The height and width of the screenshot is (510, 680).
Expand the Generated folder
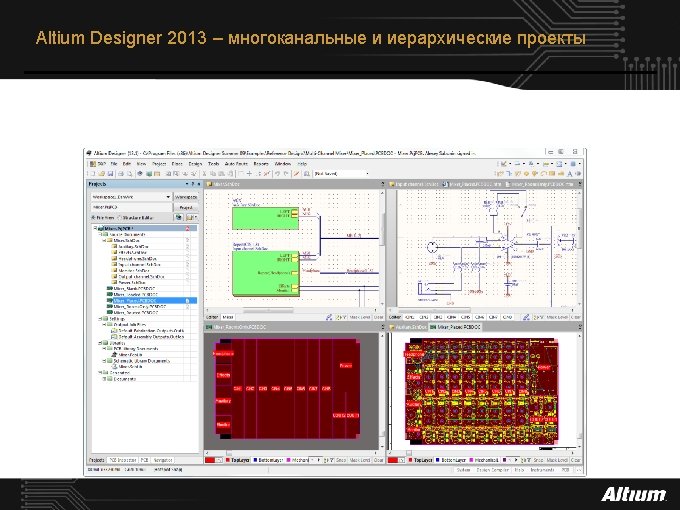click(100, 373)
